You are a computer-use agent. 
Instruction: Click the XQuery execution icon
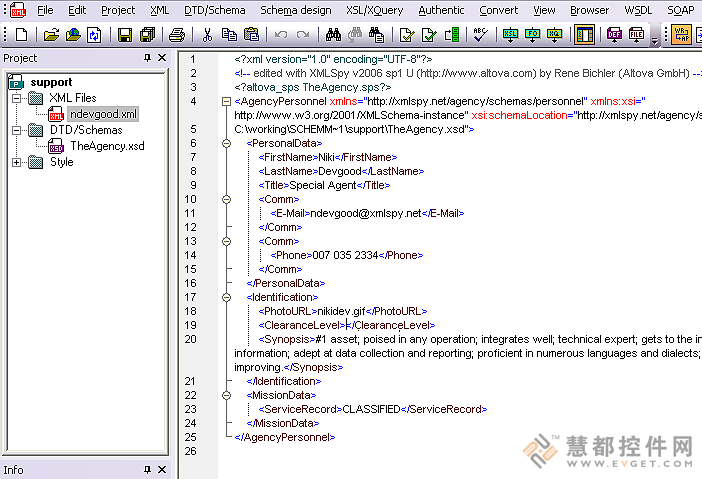[x=554, y=34]
